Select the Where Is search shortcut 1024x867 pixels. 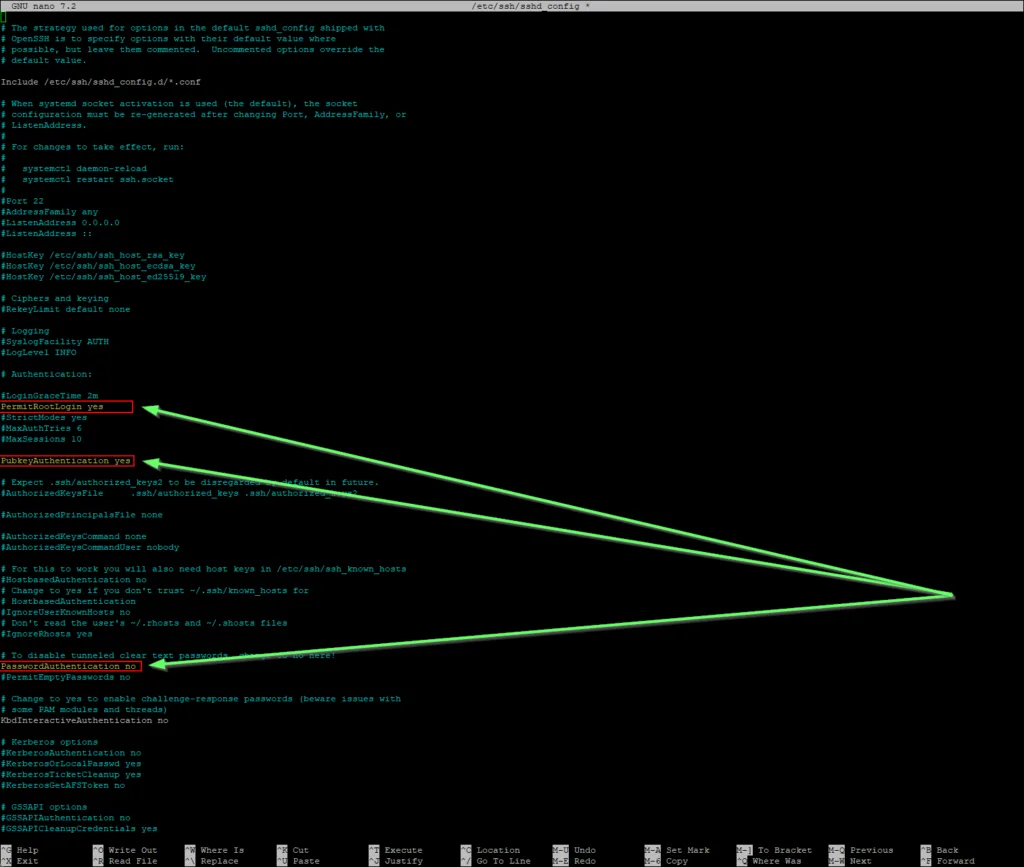point(220,850)
